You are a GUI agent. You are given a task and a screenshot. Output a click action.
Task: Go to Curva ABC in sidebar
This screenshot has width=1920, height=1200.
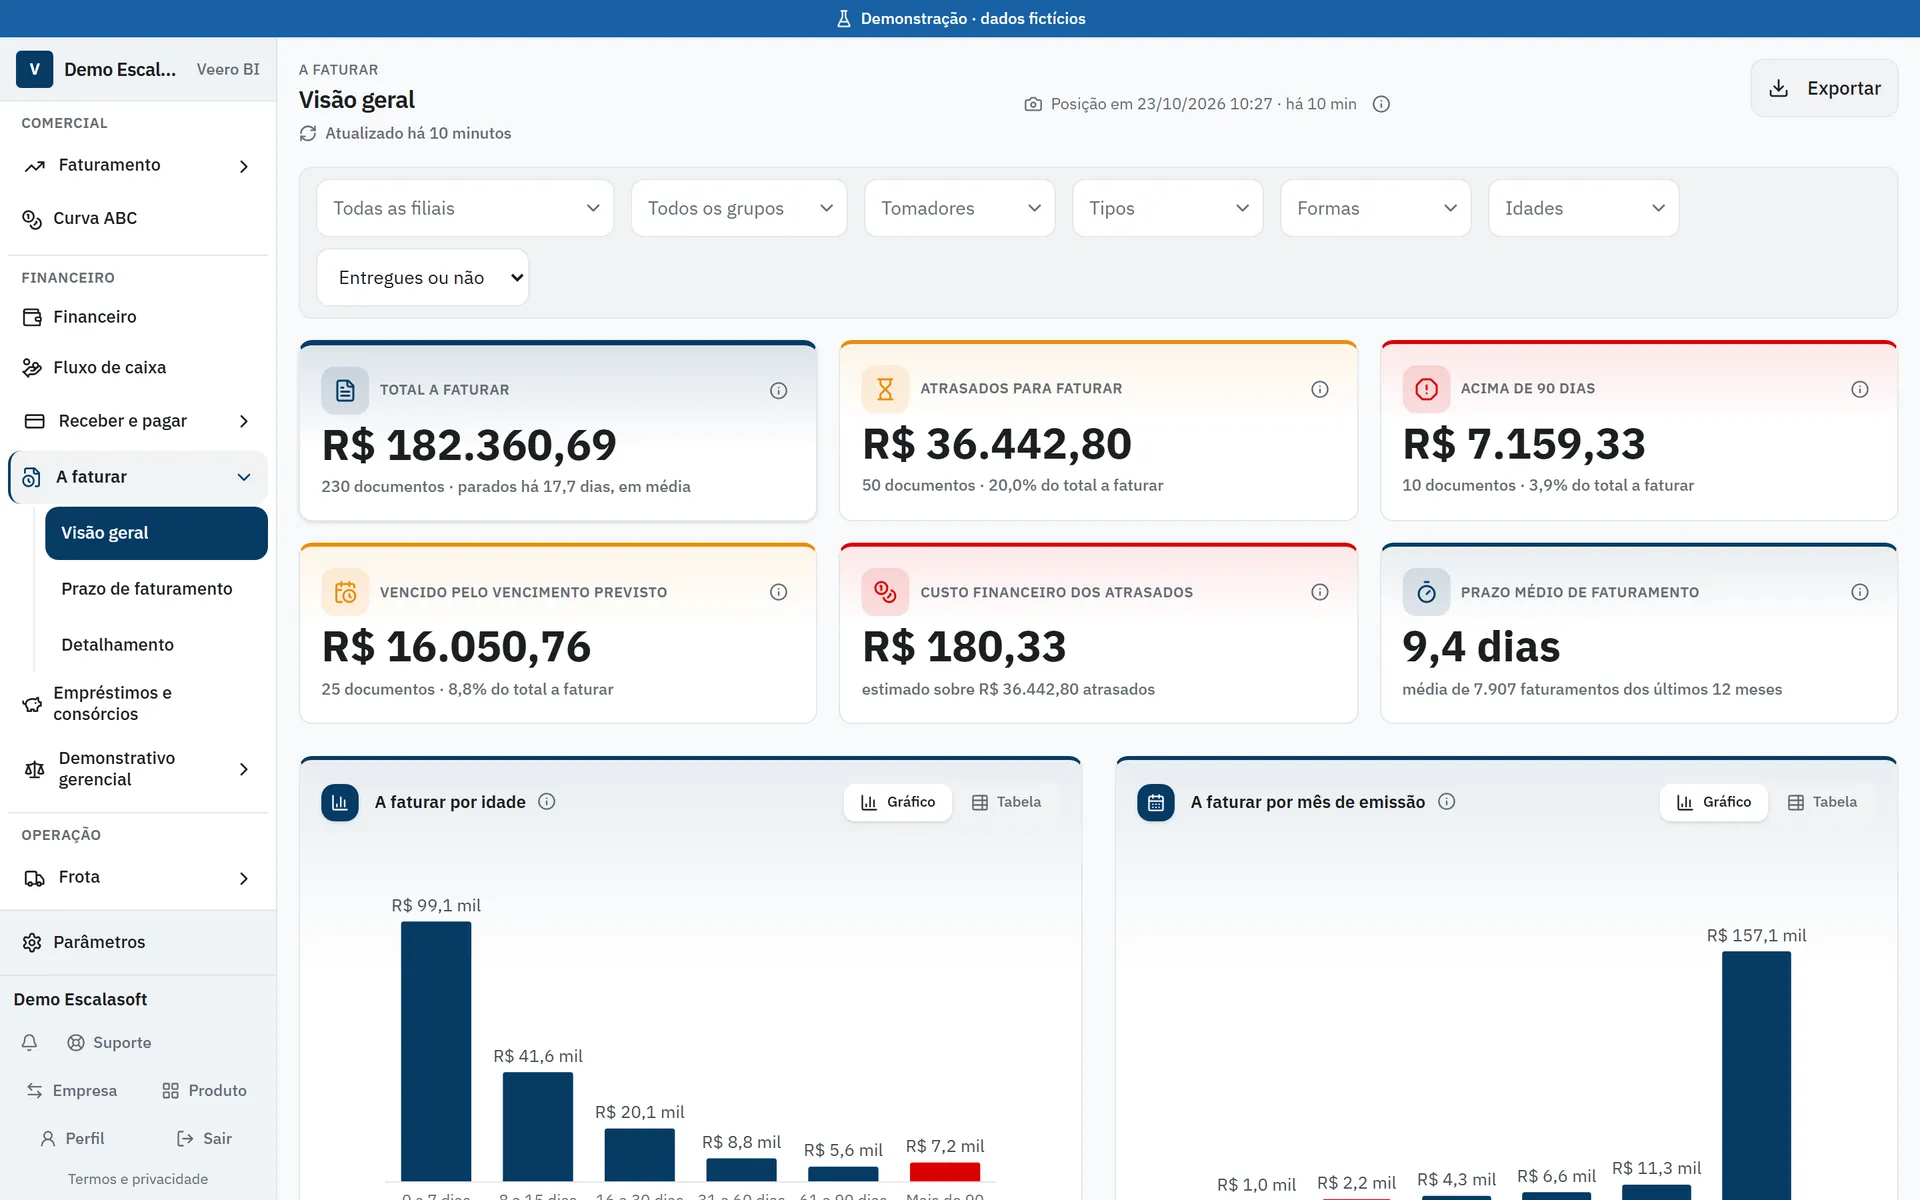point(138,218)
